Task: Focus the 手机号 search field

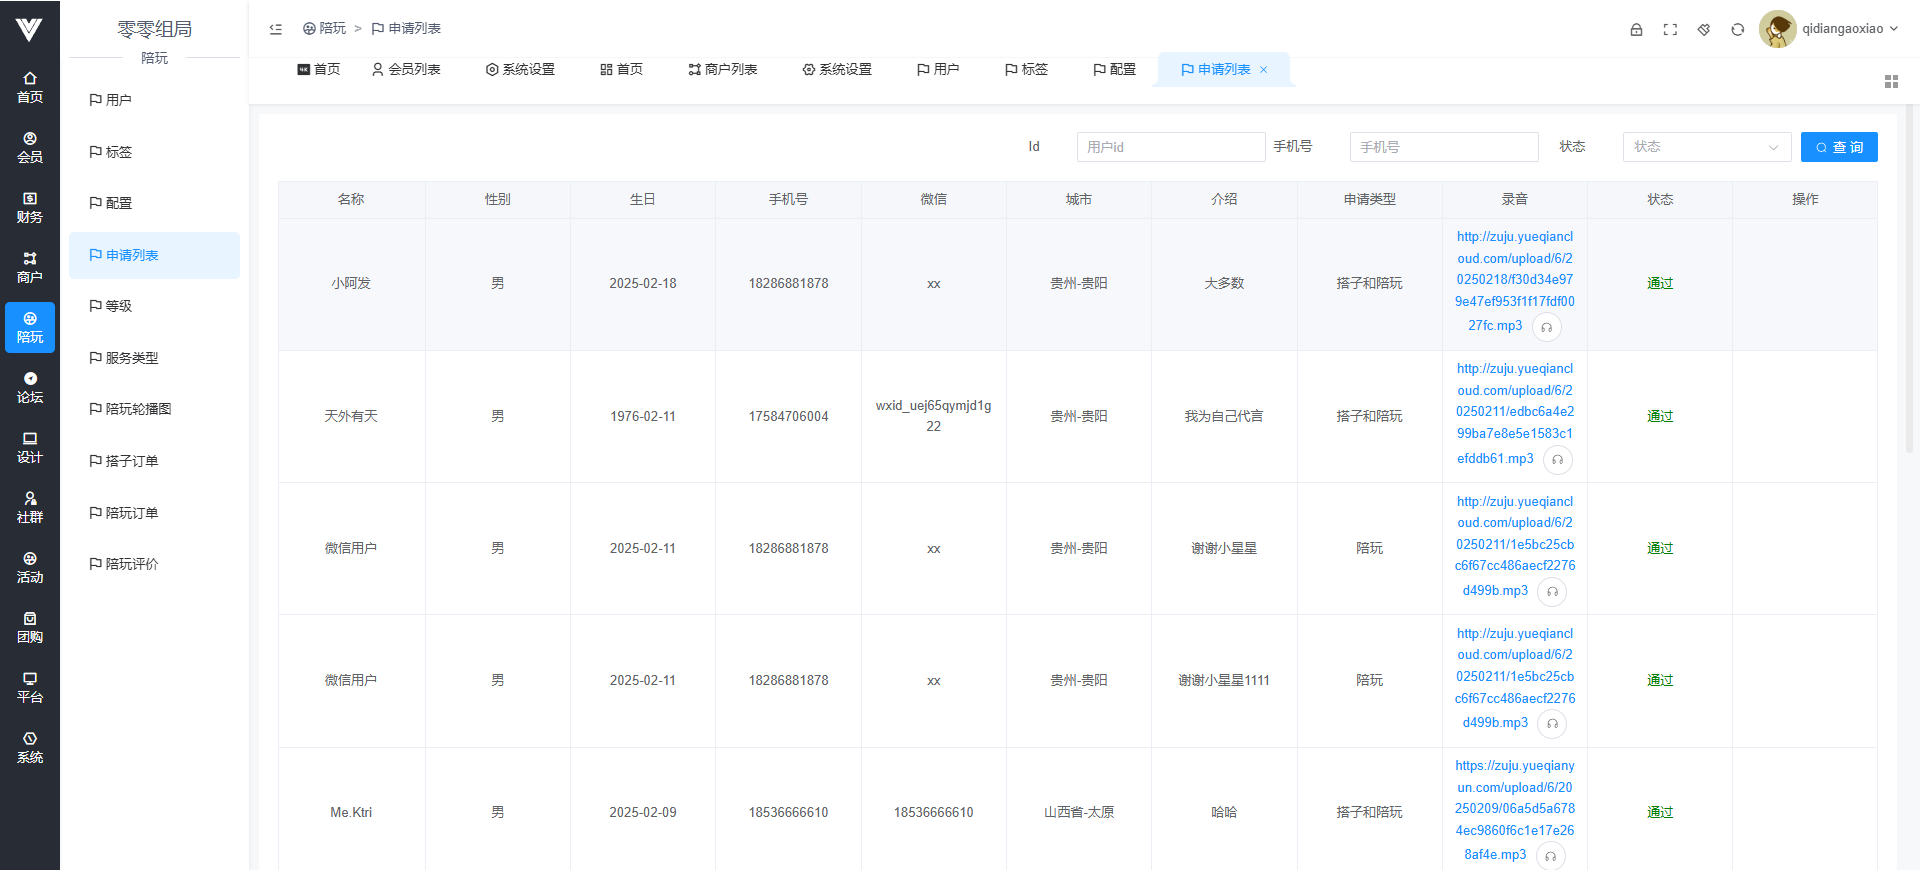Action: (1443, 147)
